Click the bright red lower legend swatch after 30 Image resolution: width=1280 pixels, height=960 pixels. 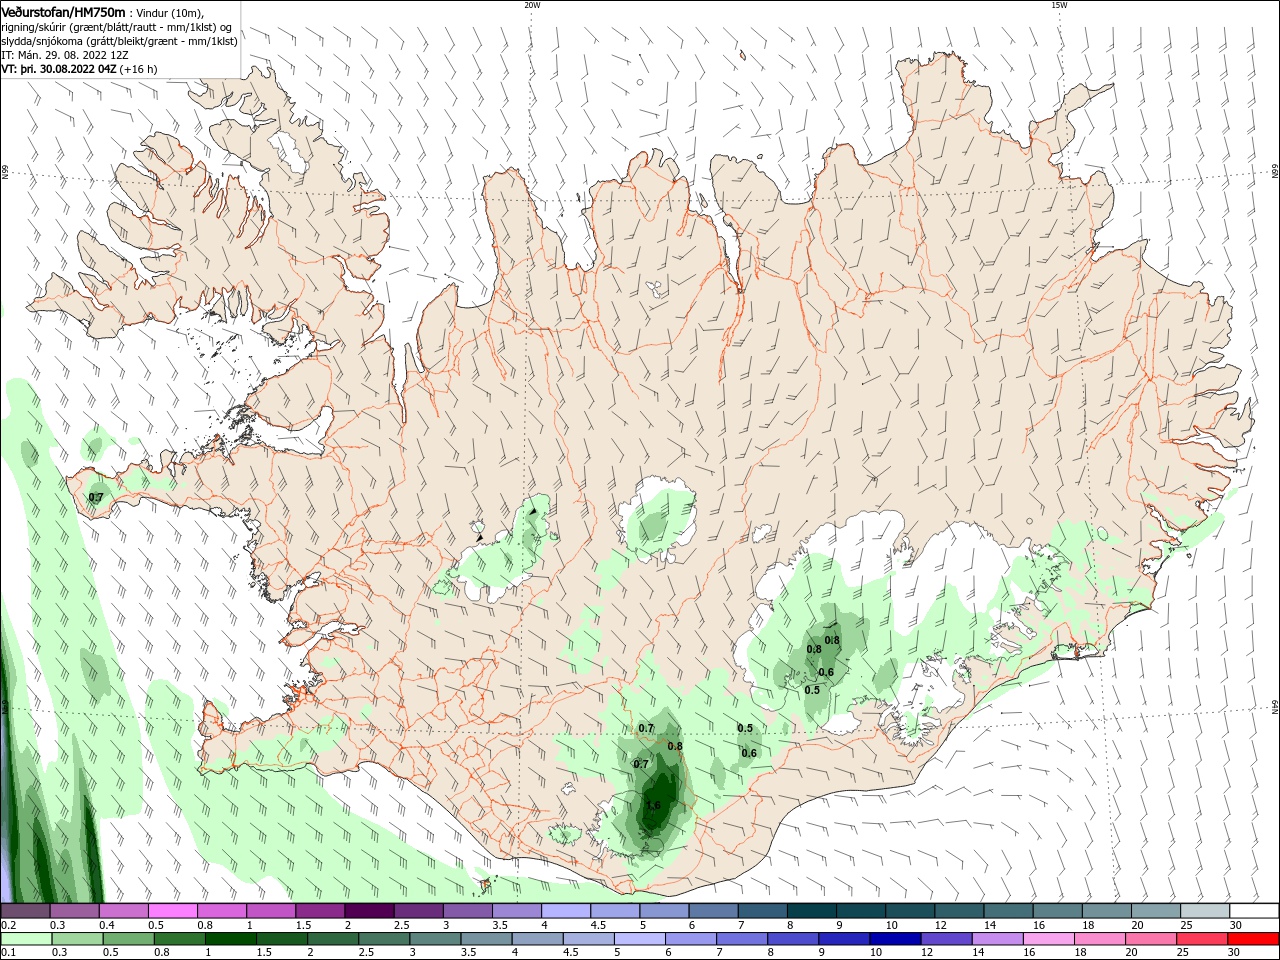tap(1252, 939)
